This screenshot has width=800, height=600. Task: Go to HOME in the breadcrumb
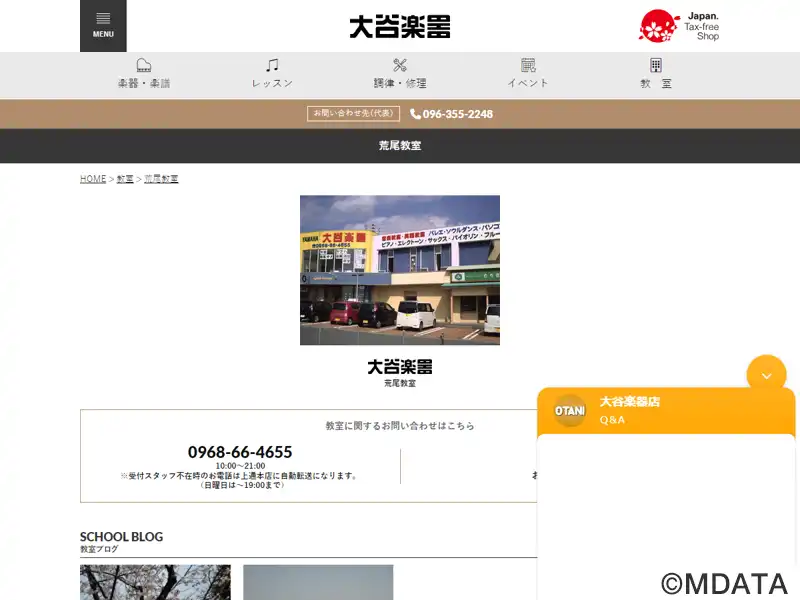pos(93,179)
